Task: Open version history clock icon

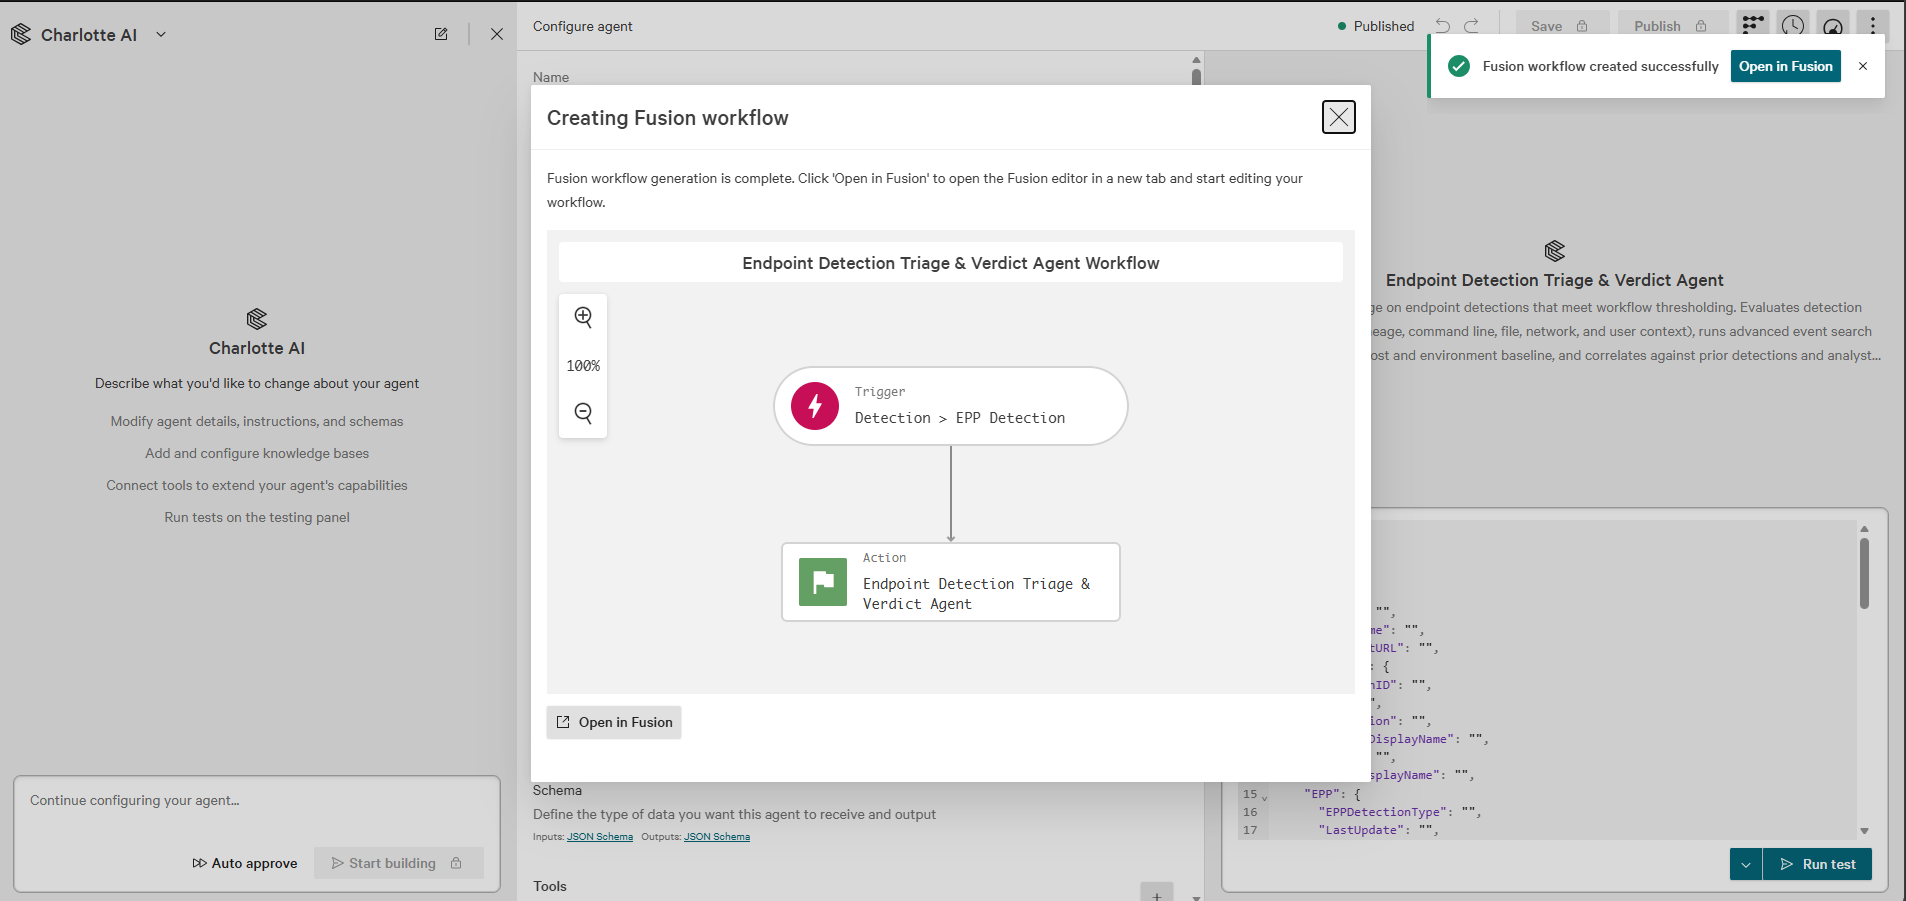Action: click(1793, 26)
